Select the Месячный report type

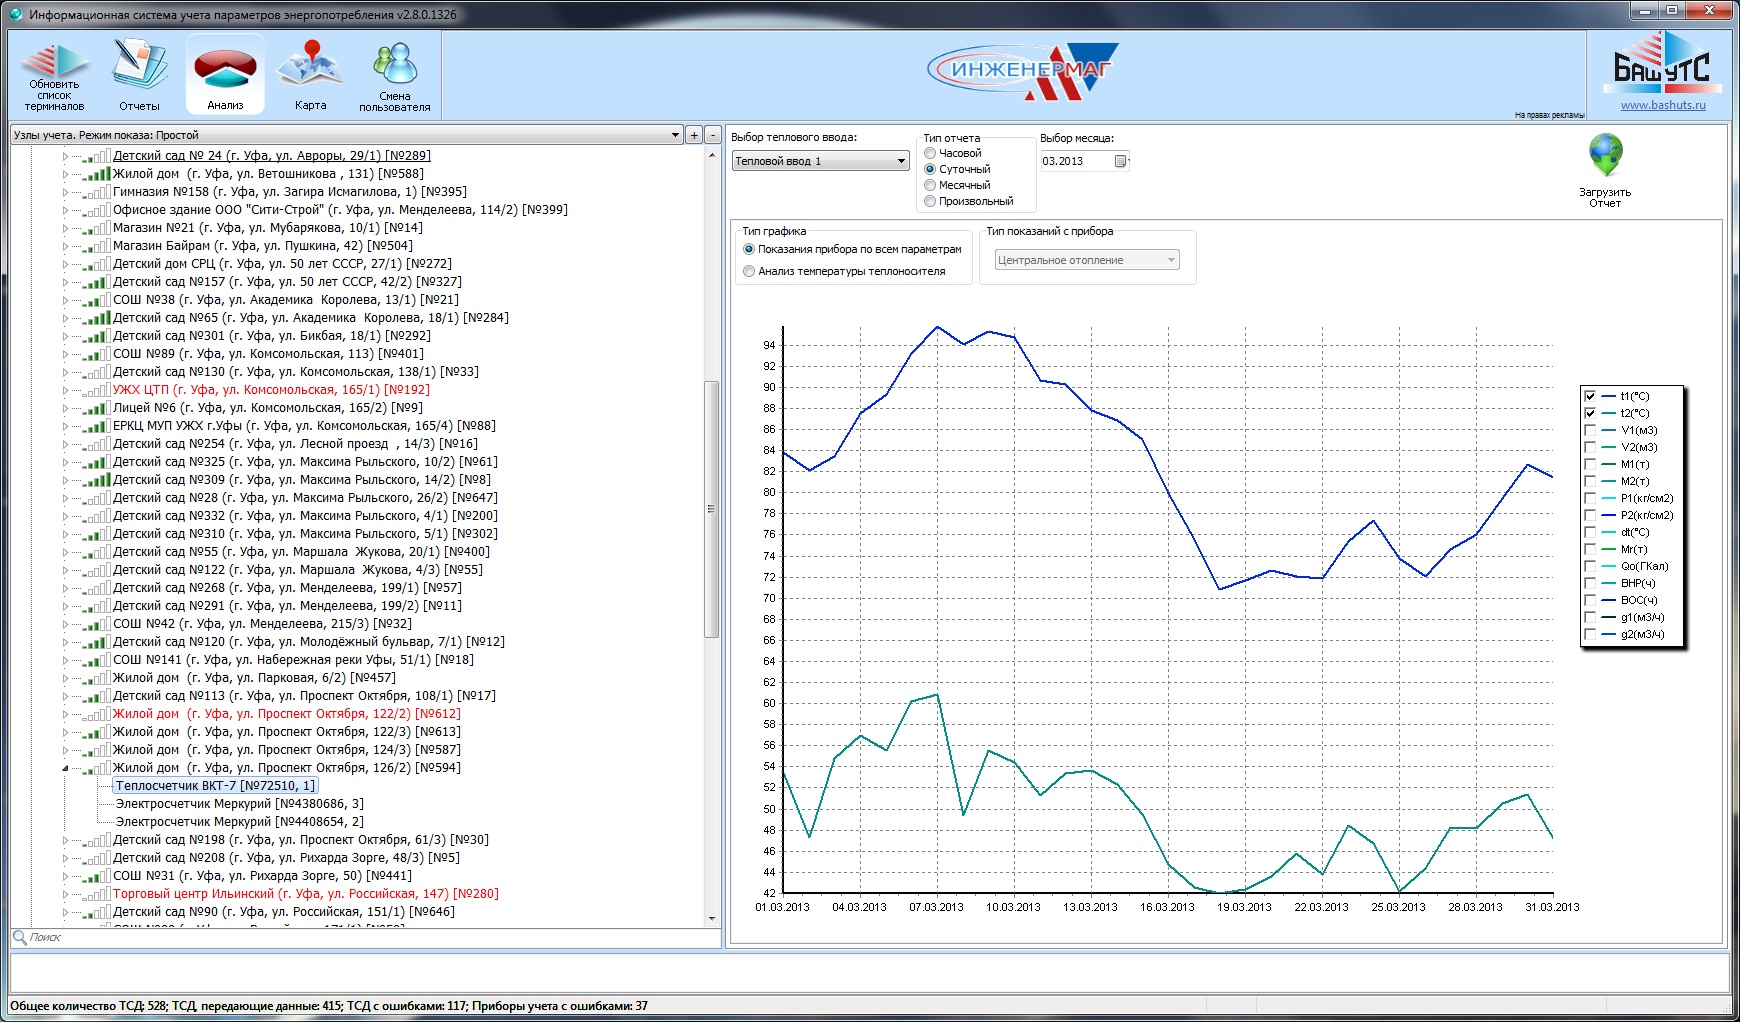(x=930, y=185)
